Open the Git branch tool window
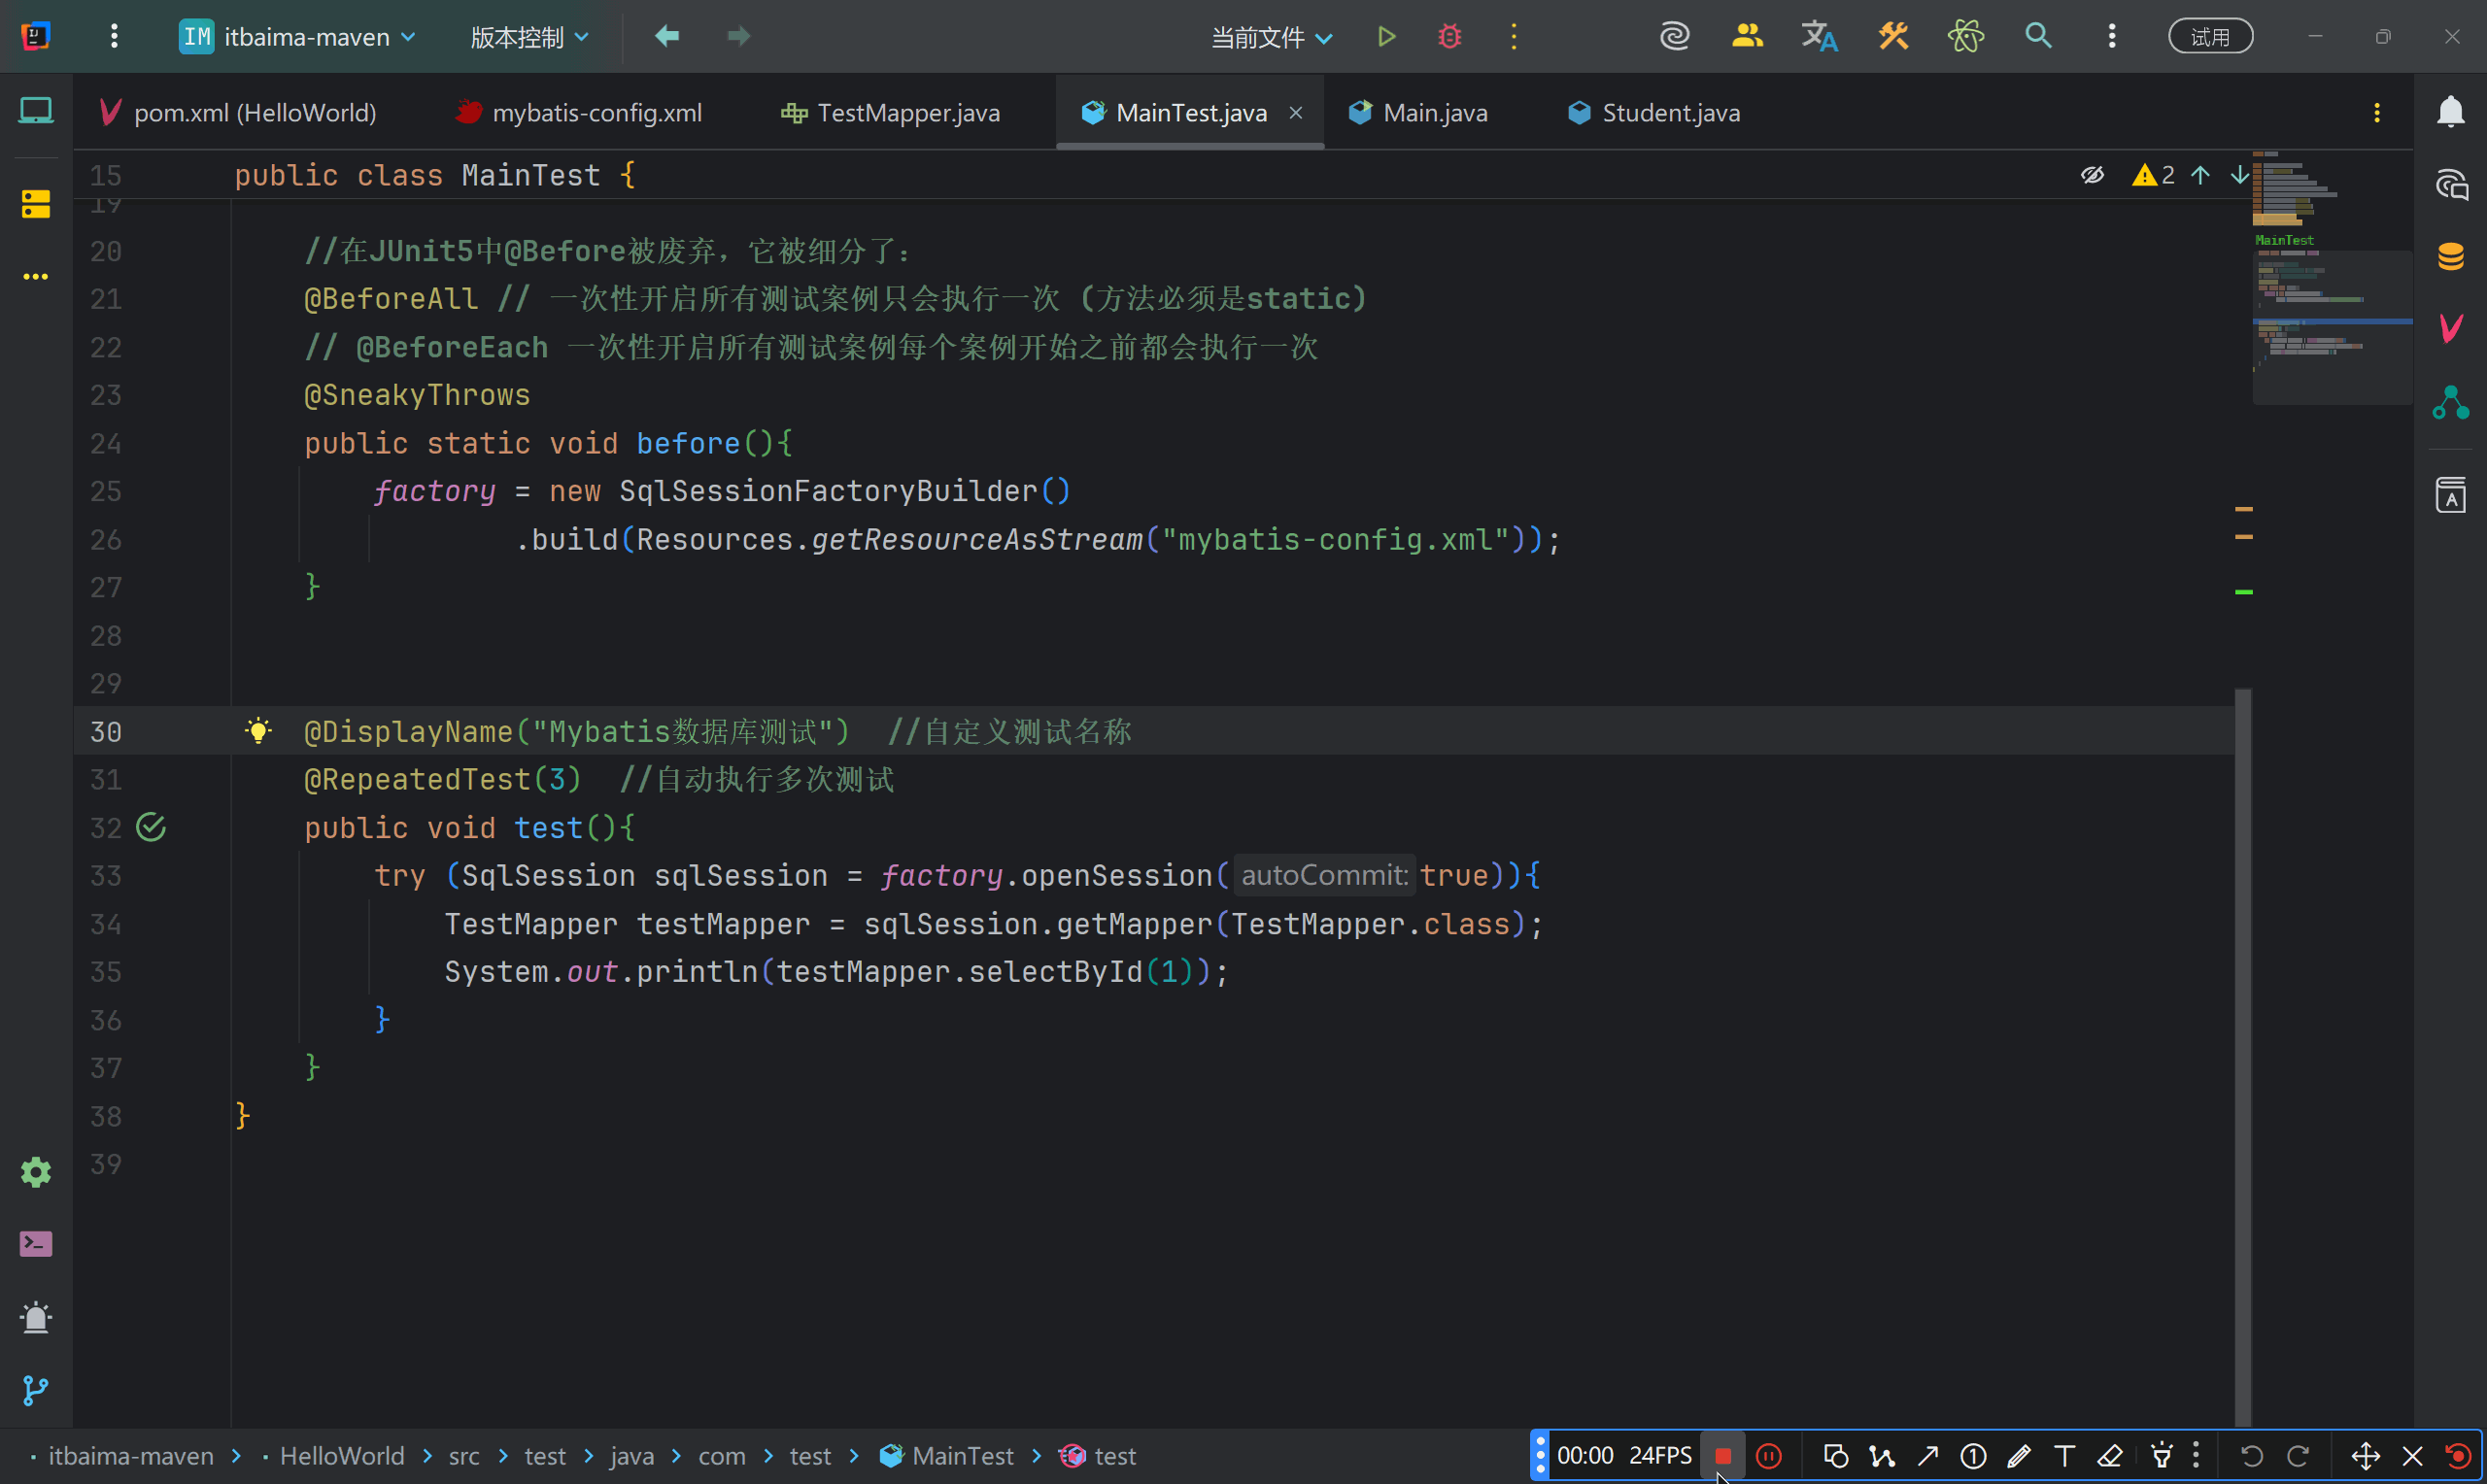2487x1484 pixels. click(36, 1390)
